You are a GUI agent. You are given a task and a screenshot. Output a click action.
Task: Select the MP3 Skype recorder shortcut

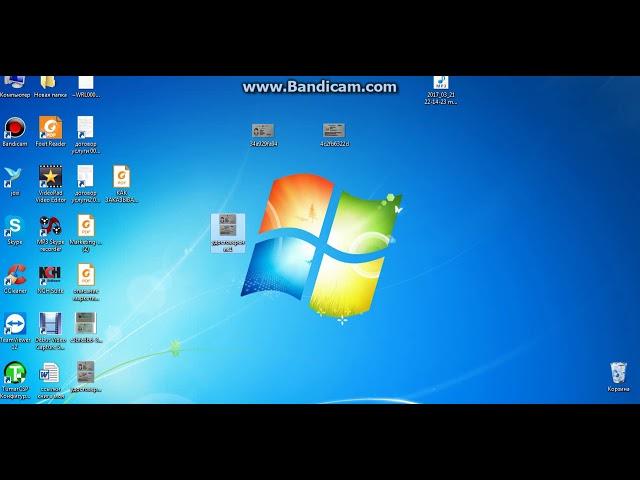point(51,233)
